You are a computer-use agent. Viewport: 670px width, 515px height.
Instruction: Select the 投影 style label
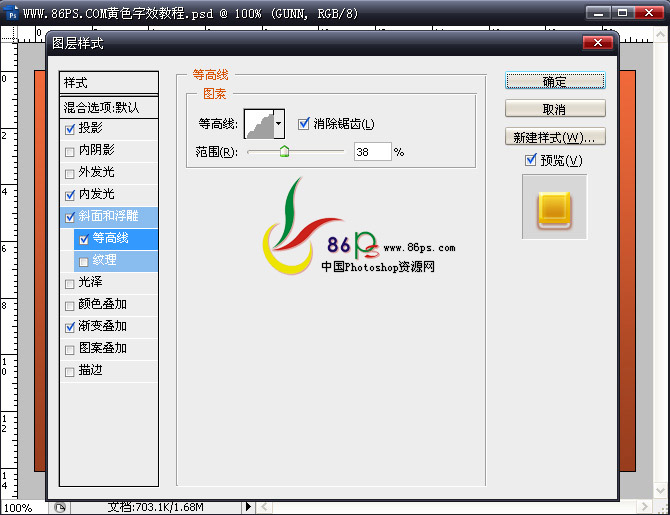(91, 128)
